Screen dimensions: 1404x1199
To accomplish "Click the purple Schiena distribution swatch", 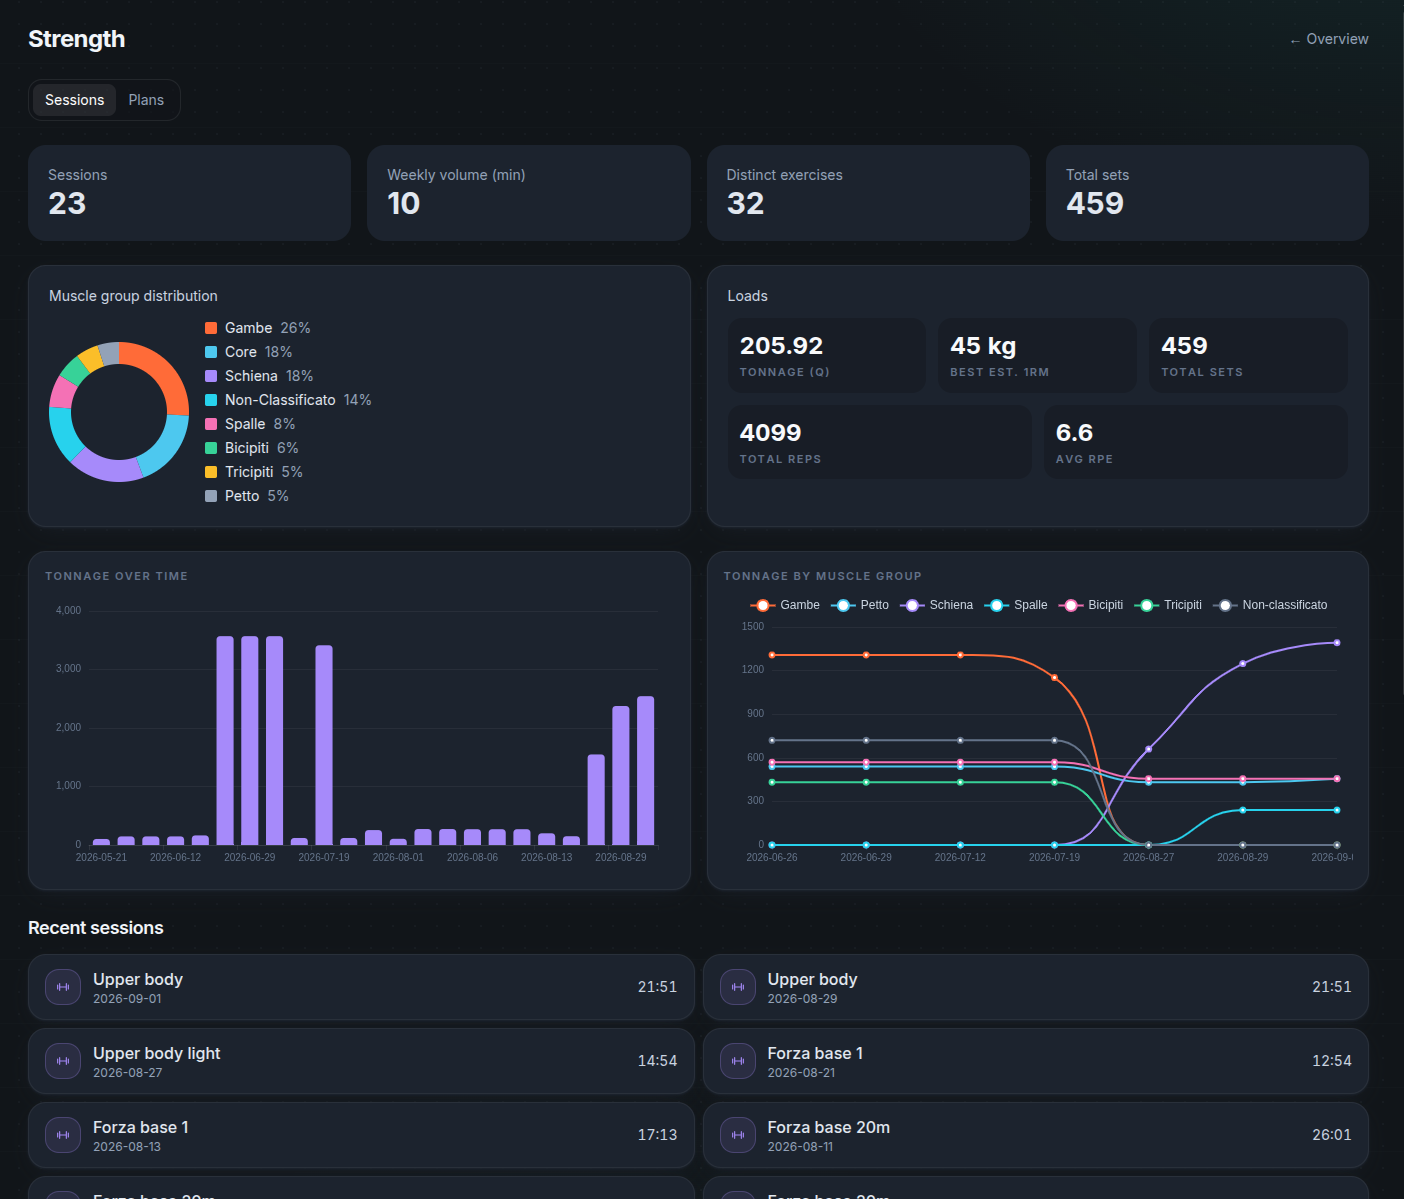I will (x=211, y=376).
